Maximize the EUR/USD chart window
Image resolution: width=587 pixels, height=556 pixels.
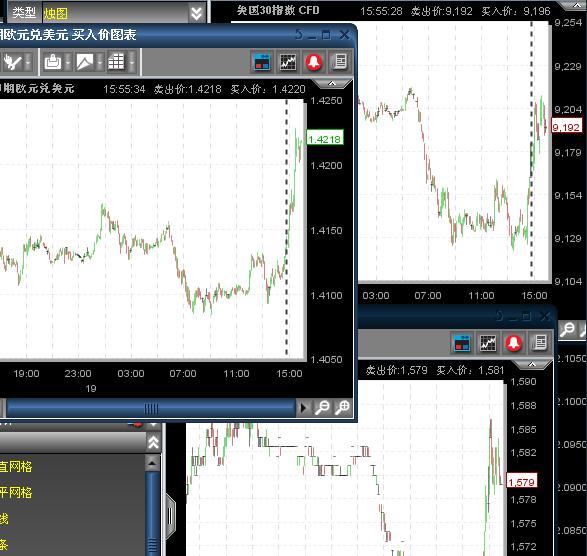tap(326, 35)
